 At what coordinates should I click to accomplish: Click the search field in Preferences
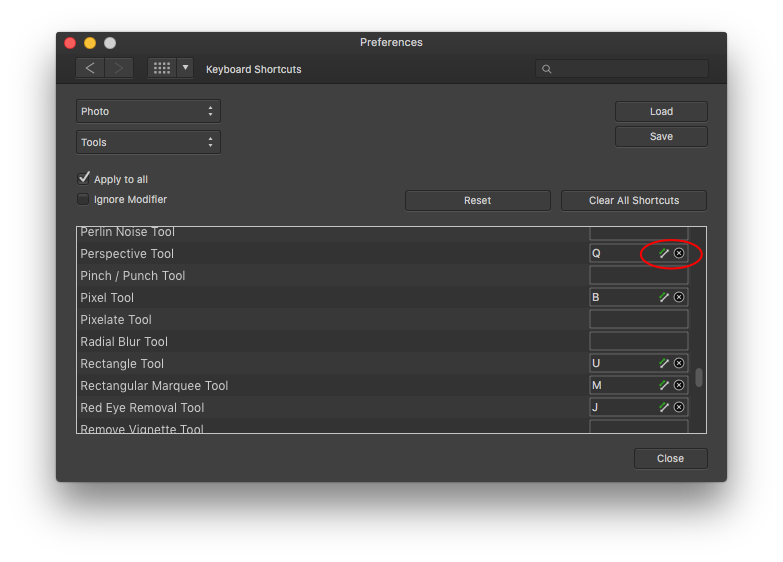[x=622, y=68]
